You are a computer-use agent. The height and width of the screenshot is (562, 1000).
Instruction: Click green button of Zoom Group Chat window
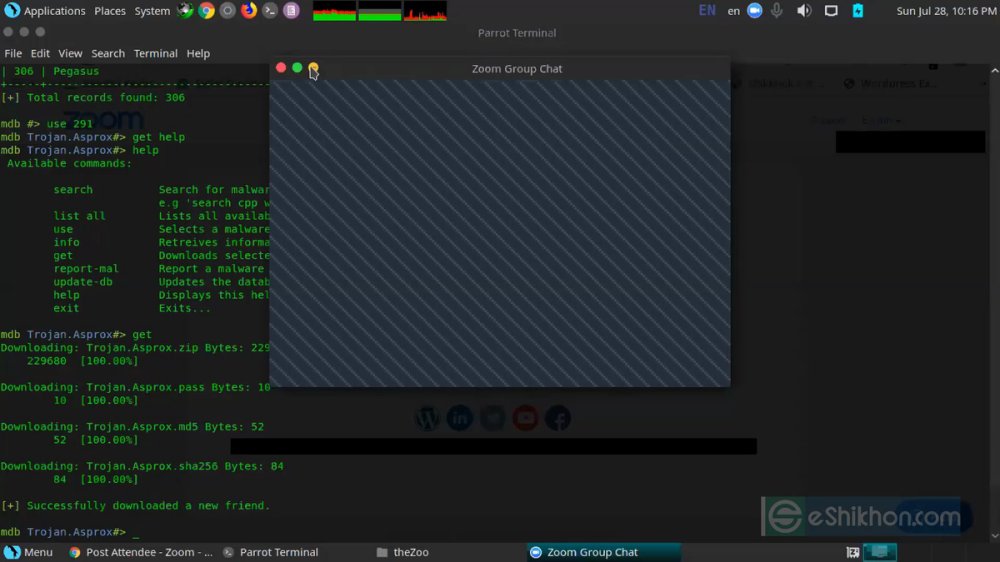[297, 68]
